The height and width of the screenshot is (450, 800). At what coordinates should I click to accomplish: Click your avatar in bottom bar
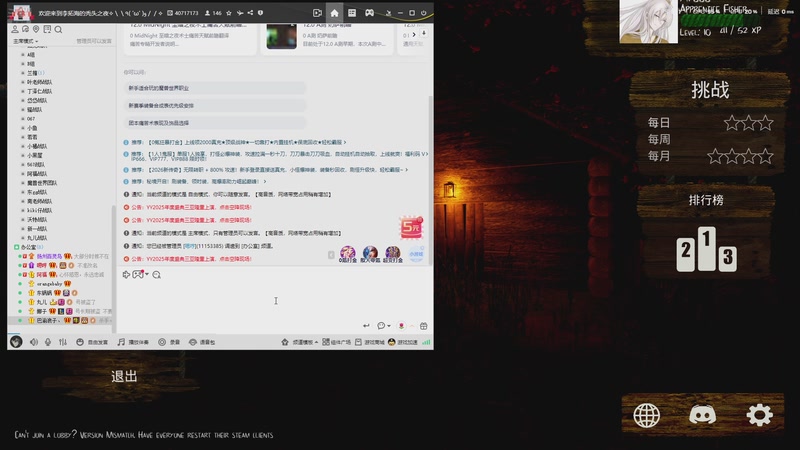click(16, 342)
